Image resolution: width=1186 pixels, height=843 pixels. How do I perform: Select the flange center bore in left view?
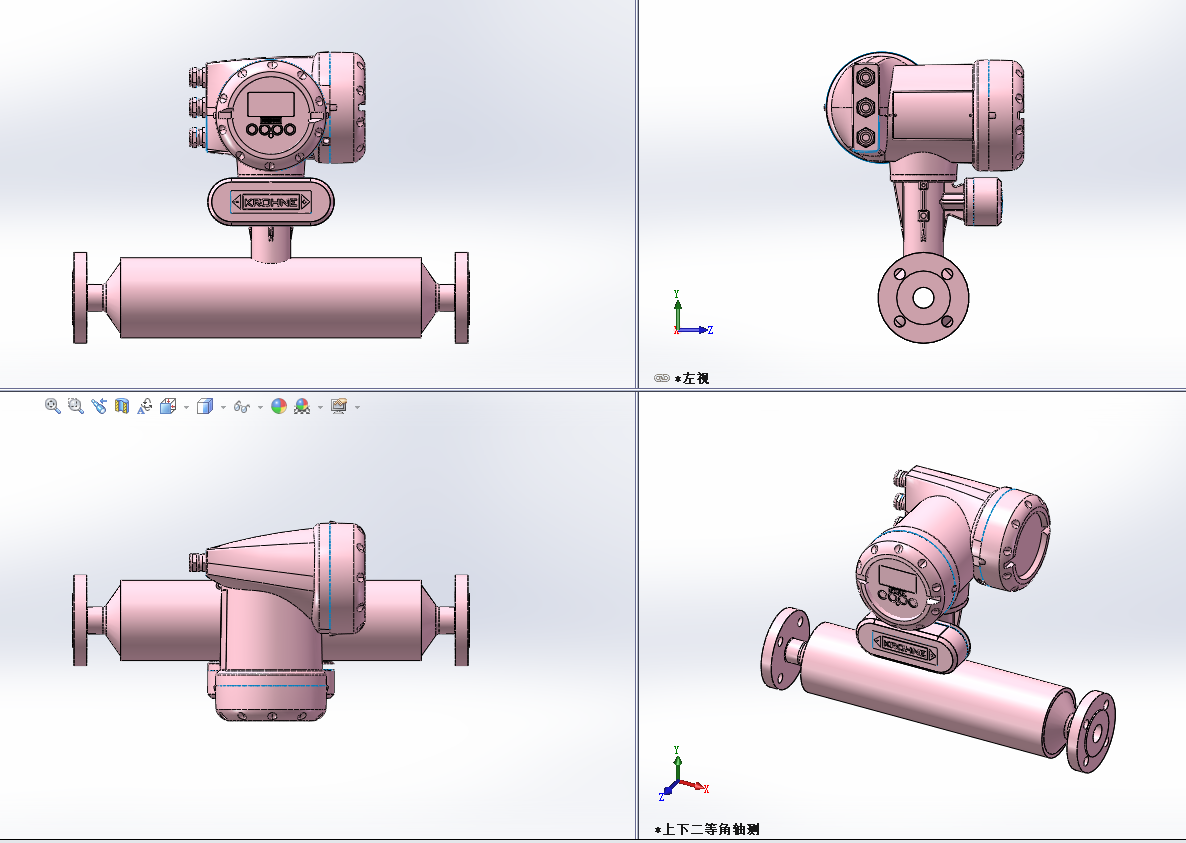point(923,298)
